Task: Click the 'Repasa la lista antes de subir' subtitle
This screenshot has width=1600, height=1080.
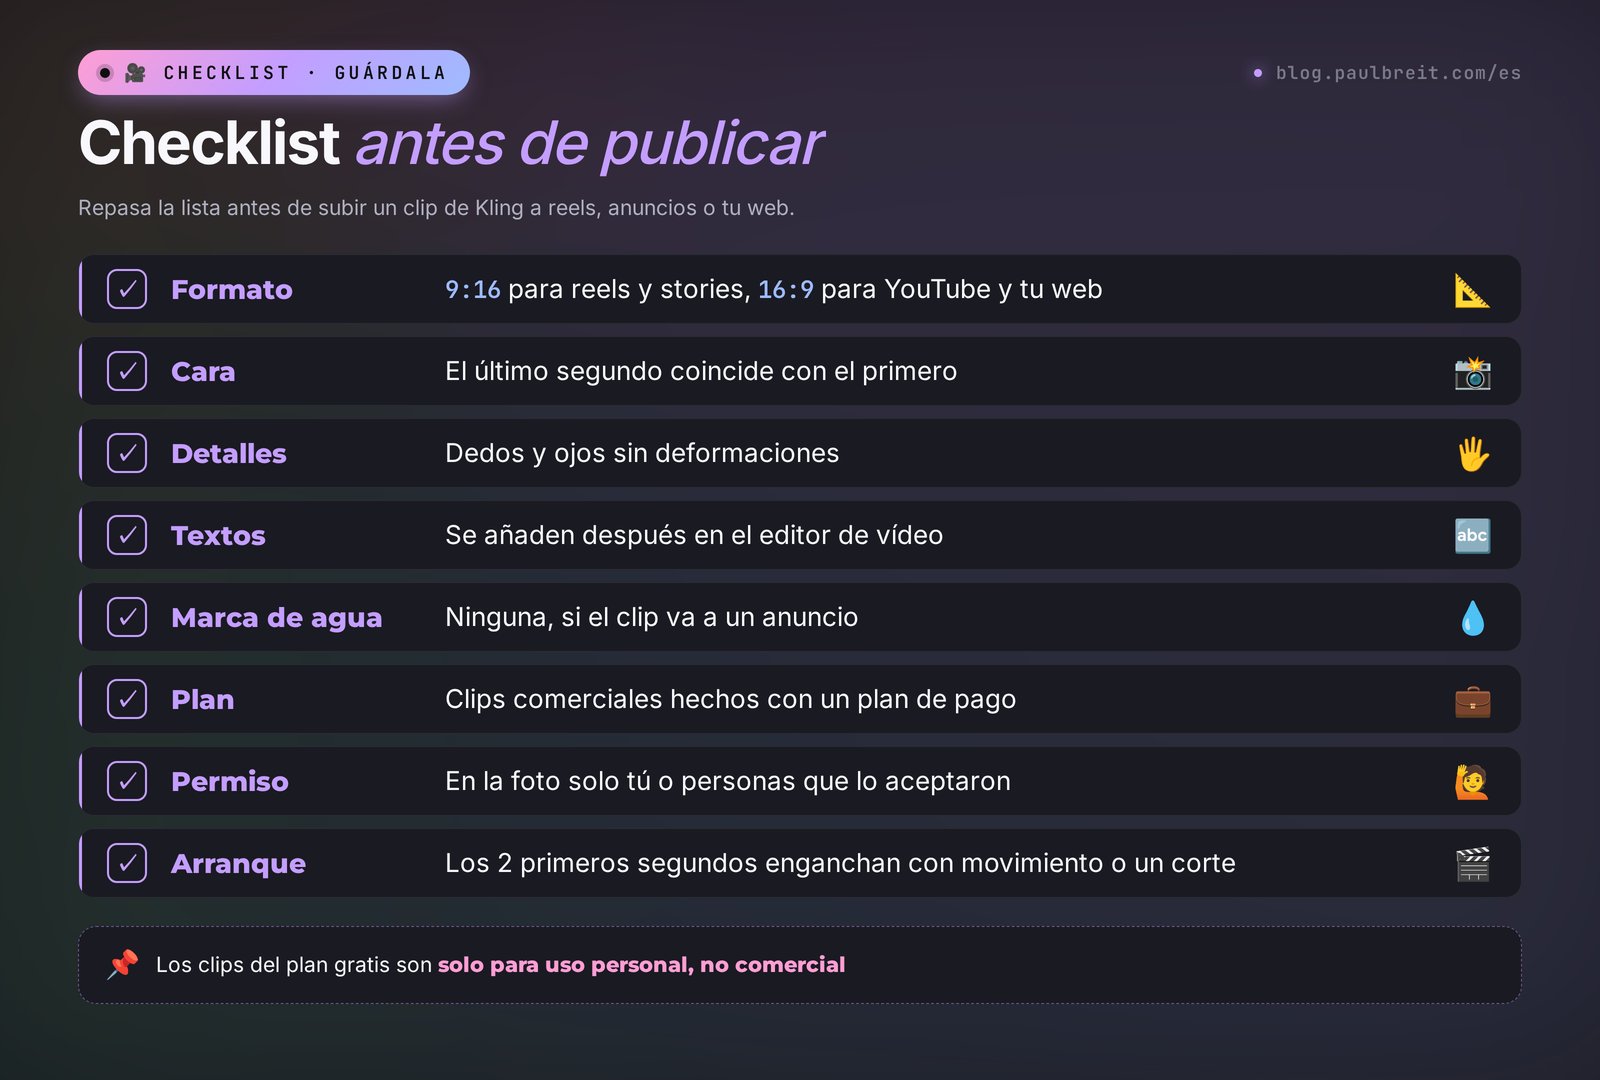Action: pyautogui.click(x=436, y=208)
